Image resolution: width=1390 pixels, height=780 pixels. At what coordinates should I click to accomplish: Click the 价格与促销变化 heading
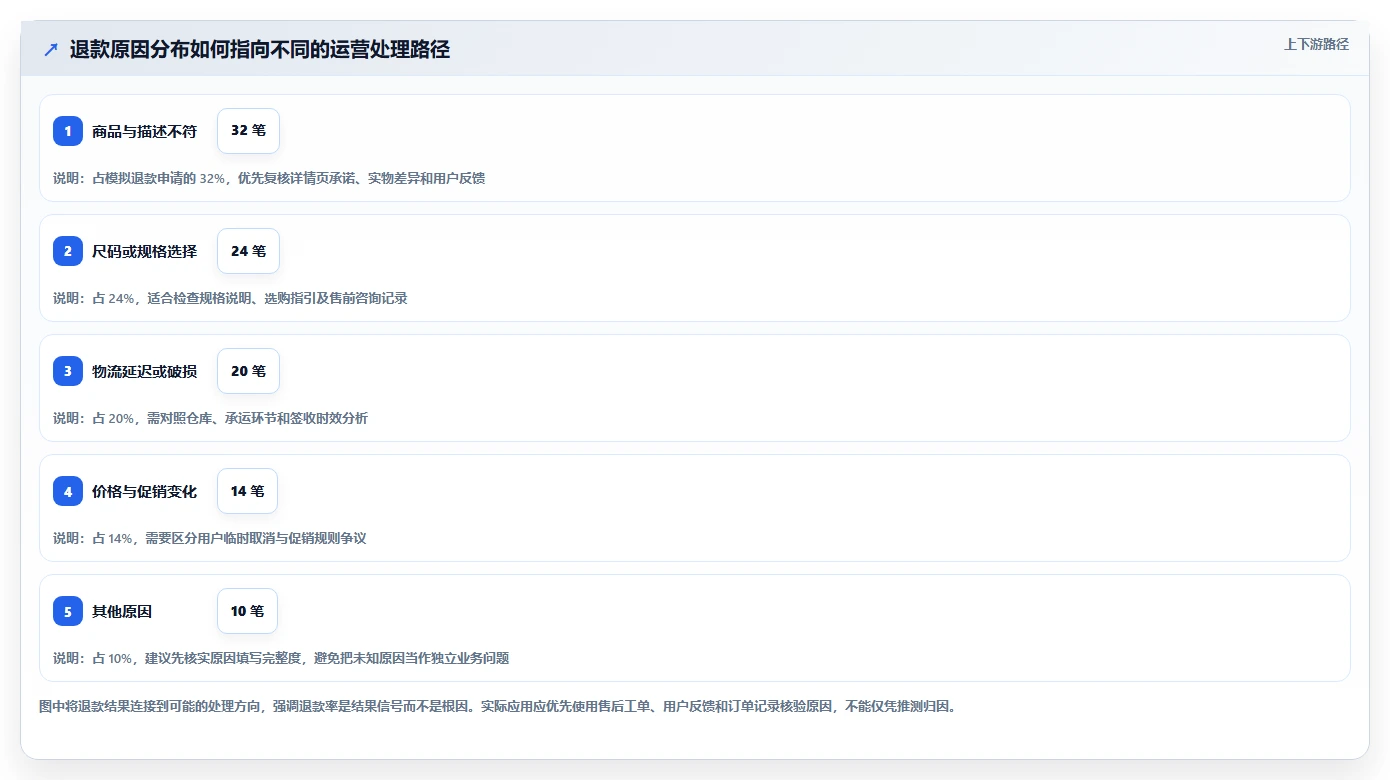coord(144,491)
